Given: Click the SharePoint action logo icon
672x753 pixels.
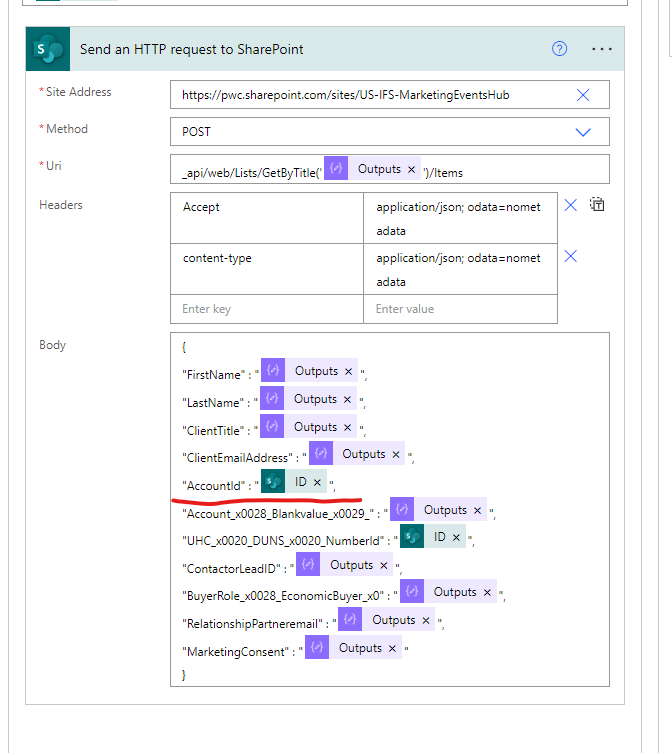Looking at the screenshot, I should coord(48,49).
